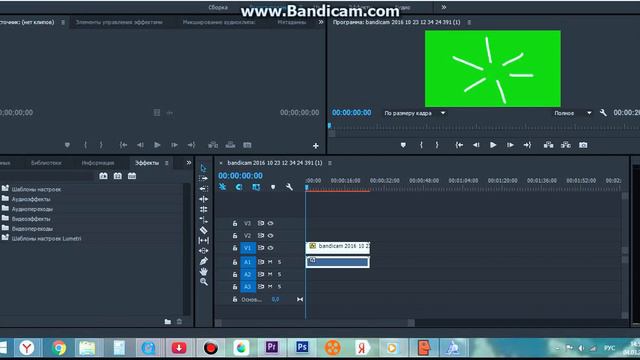Open the Effects tab panel menu
This screenshot has height=360, width=640.
(x=167, y=163)
